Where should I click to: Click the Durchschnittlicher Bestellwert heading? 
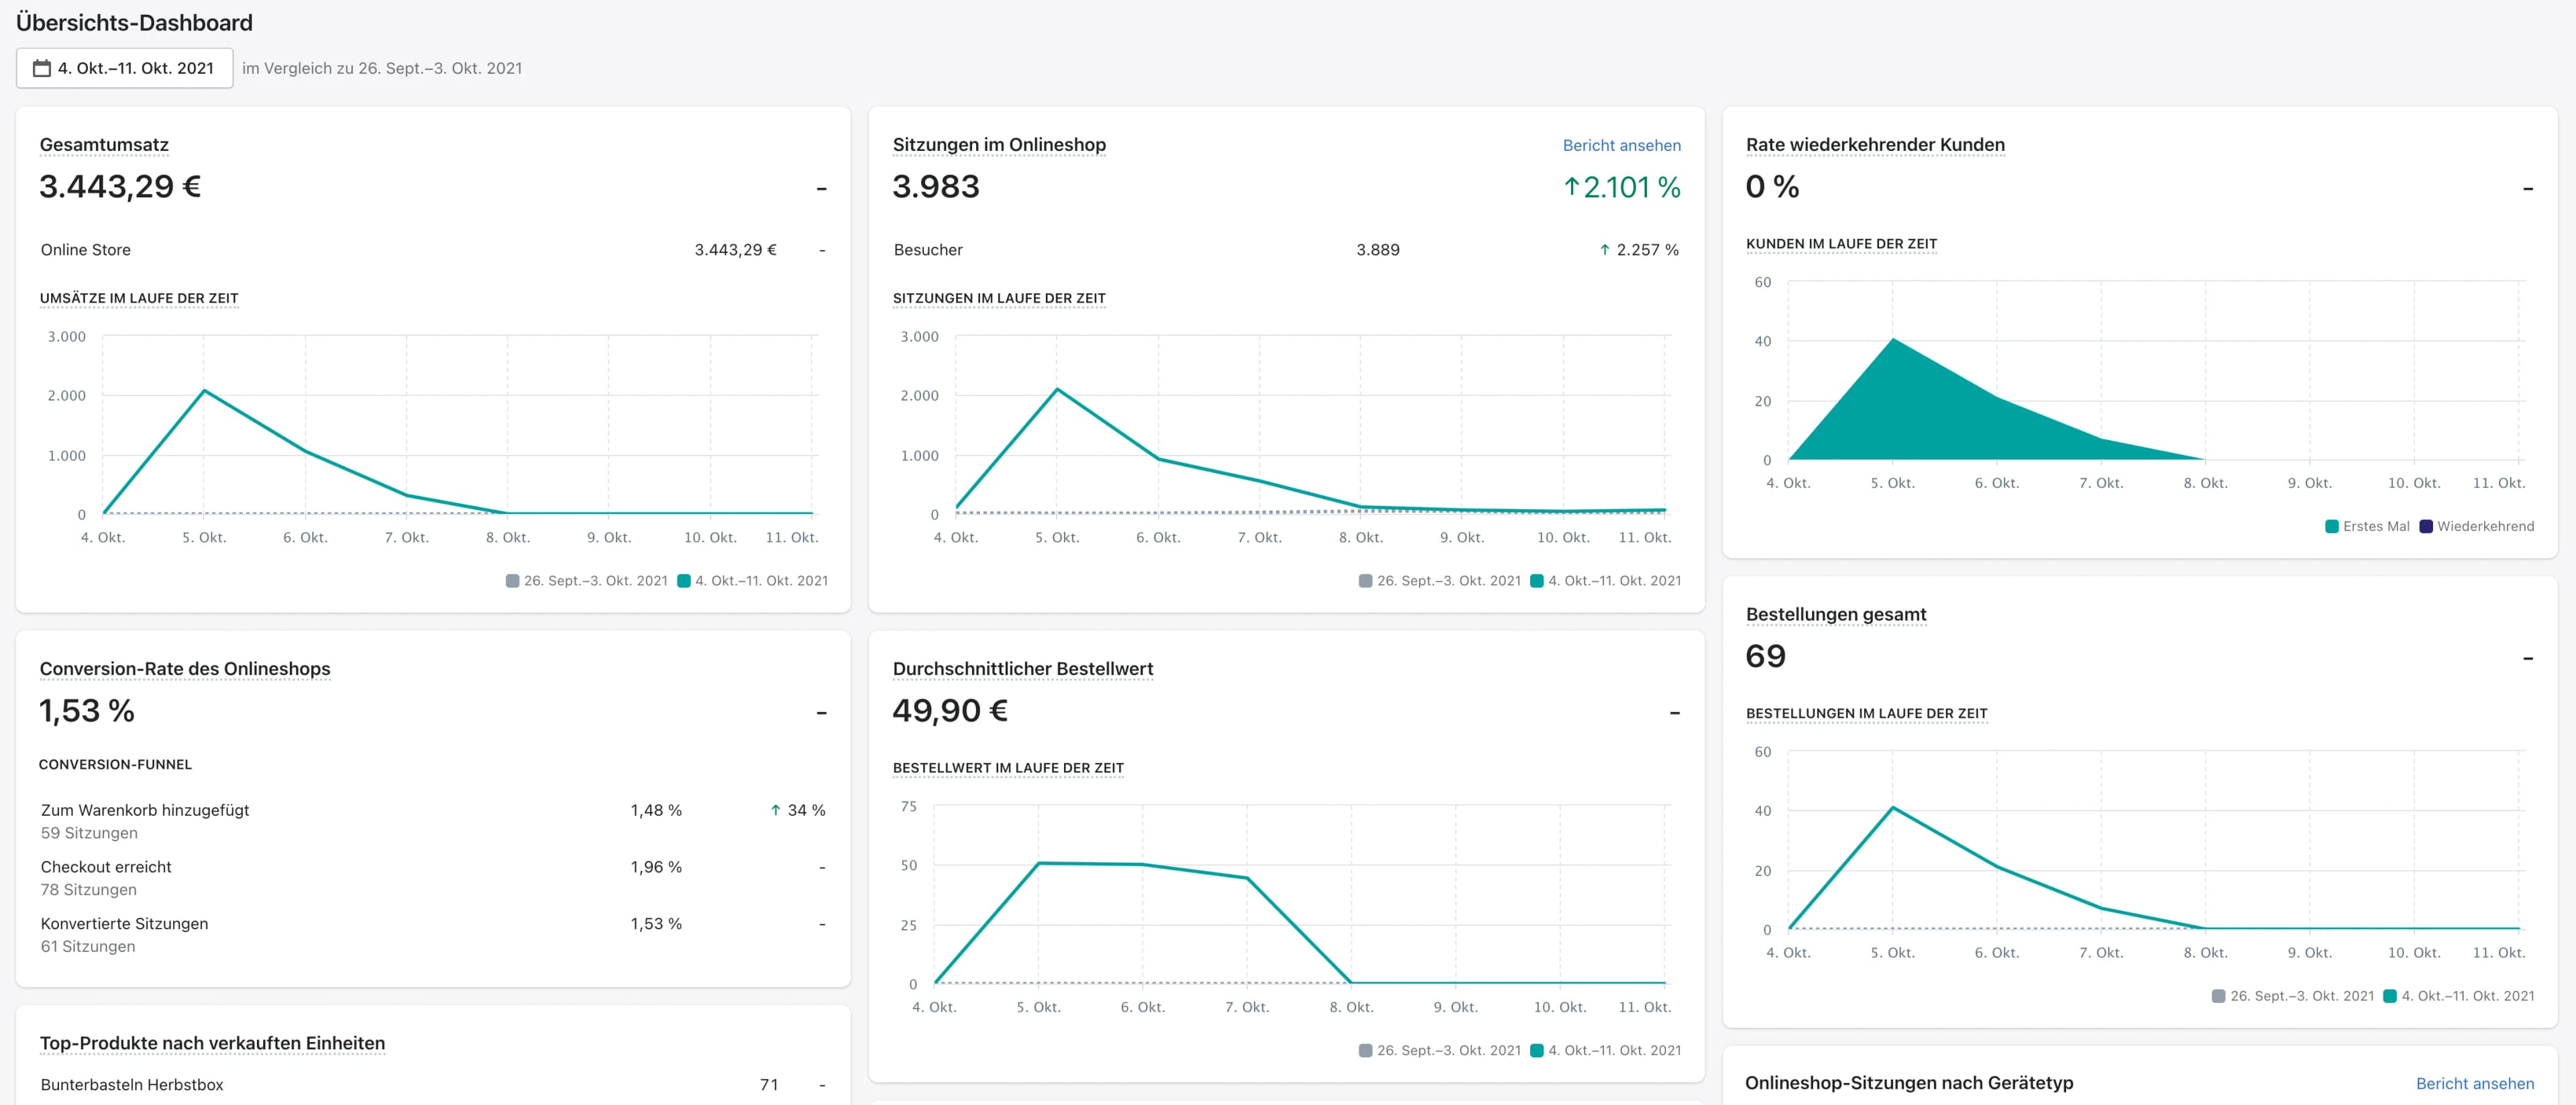pos(1022,669)
